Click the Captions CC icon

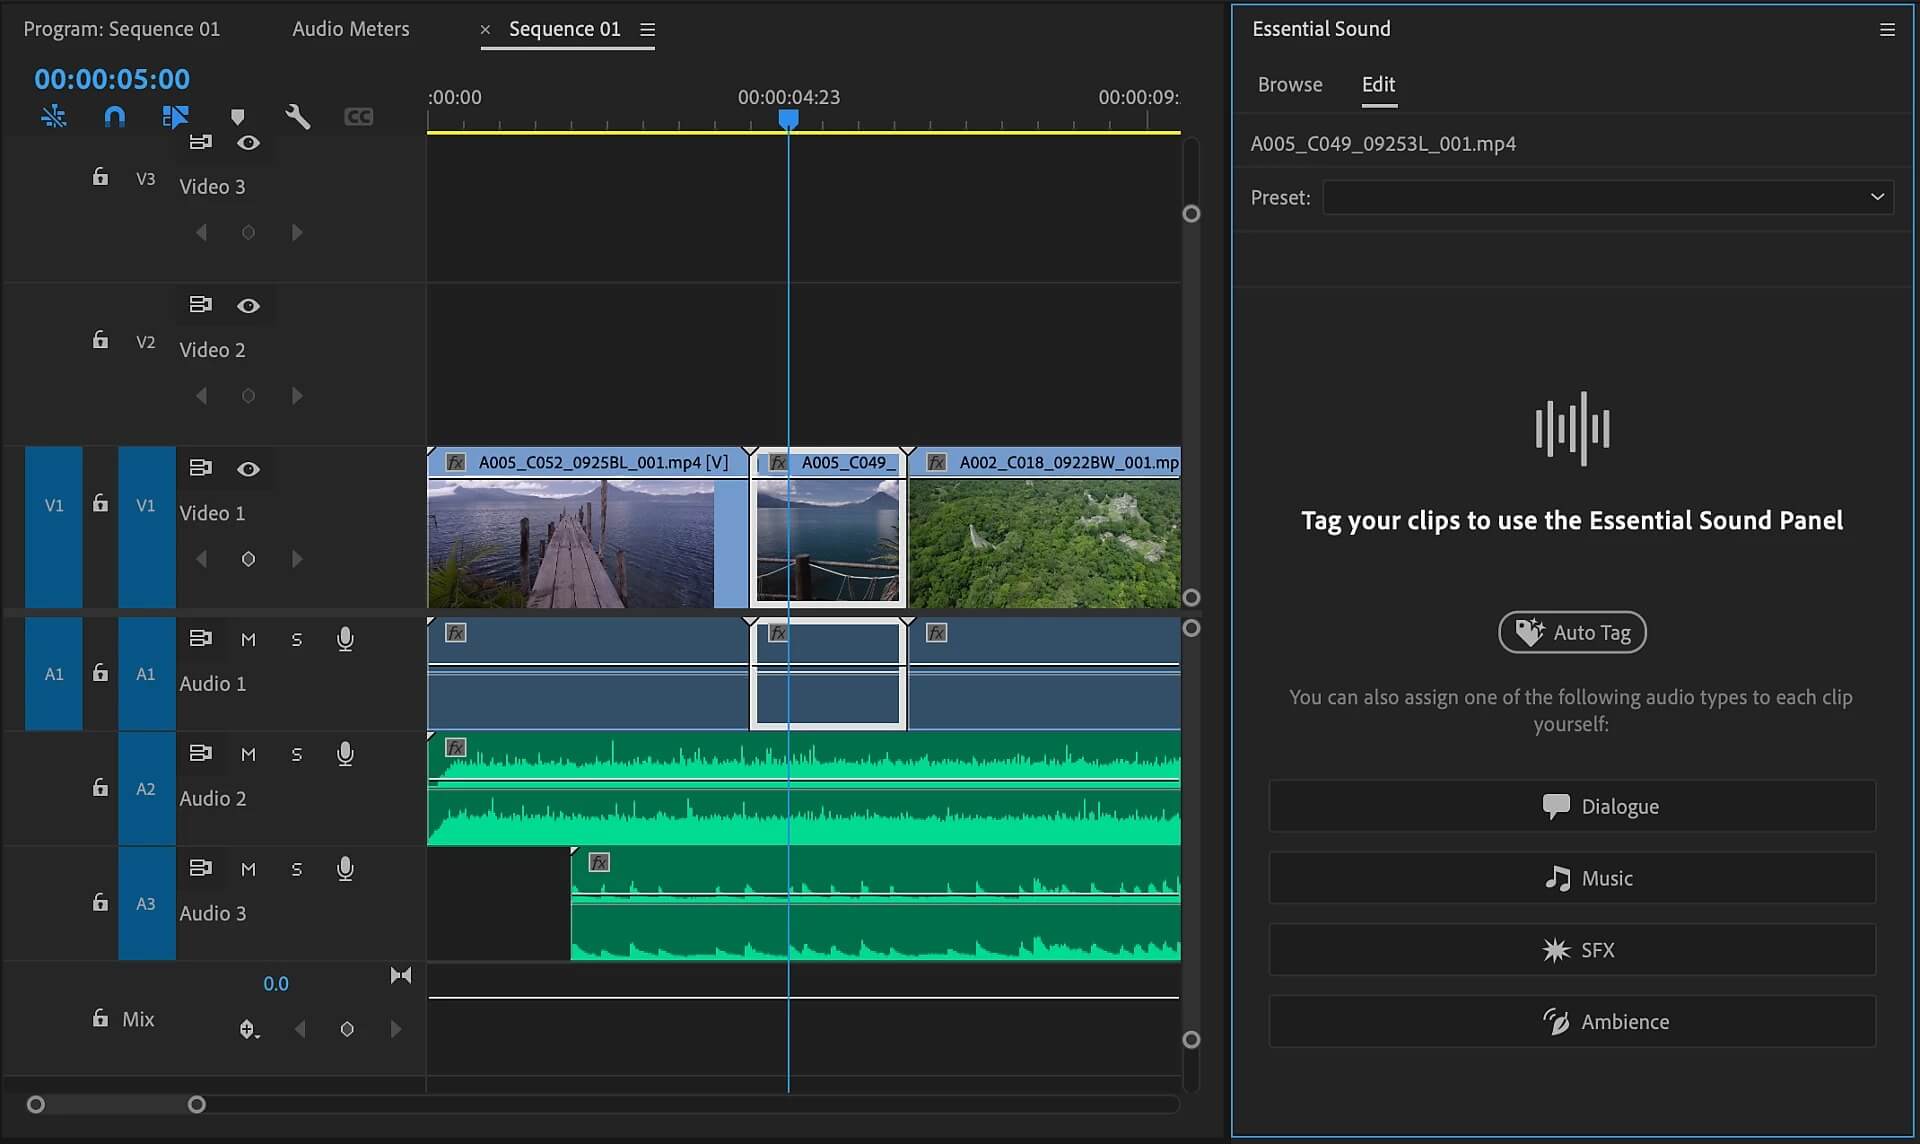click(358, 116)
